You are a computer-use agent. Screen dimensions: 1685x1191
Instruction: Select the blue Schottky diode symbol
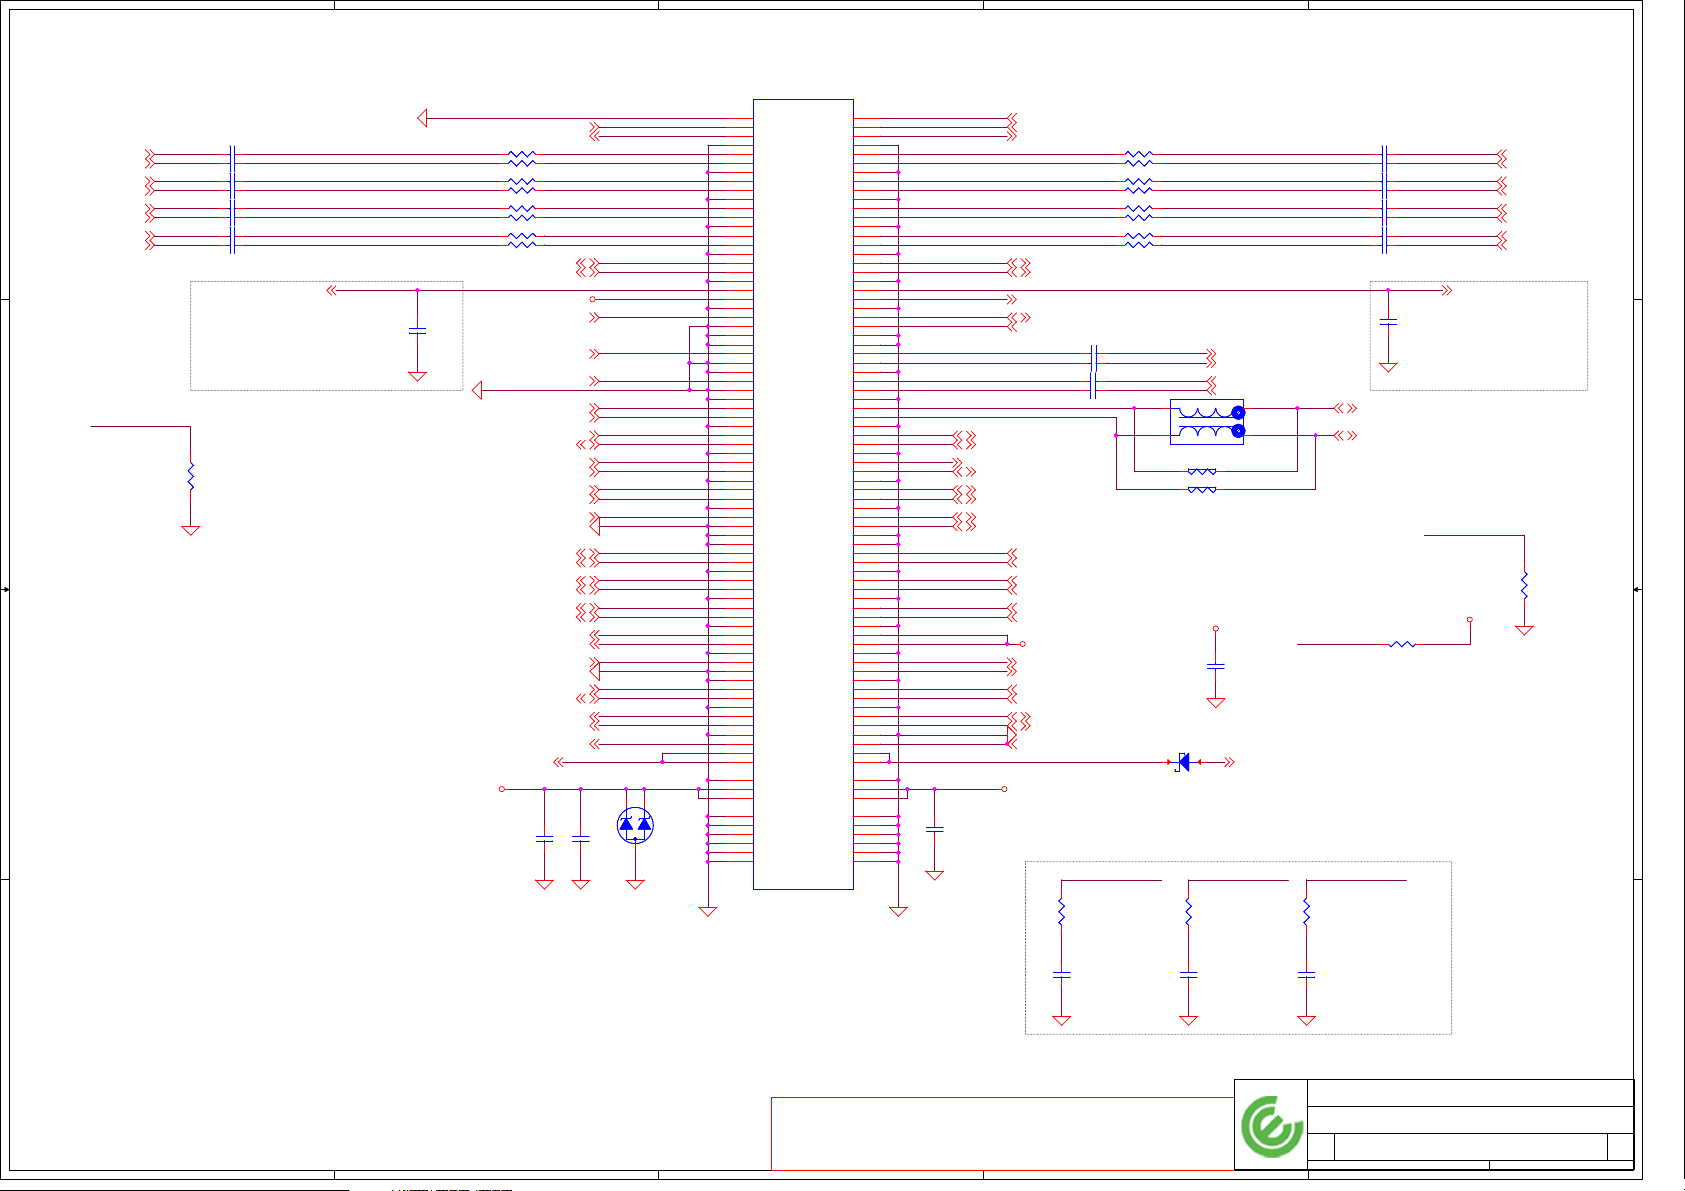(x=1184, y=762)
